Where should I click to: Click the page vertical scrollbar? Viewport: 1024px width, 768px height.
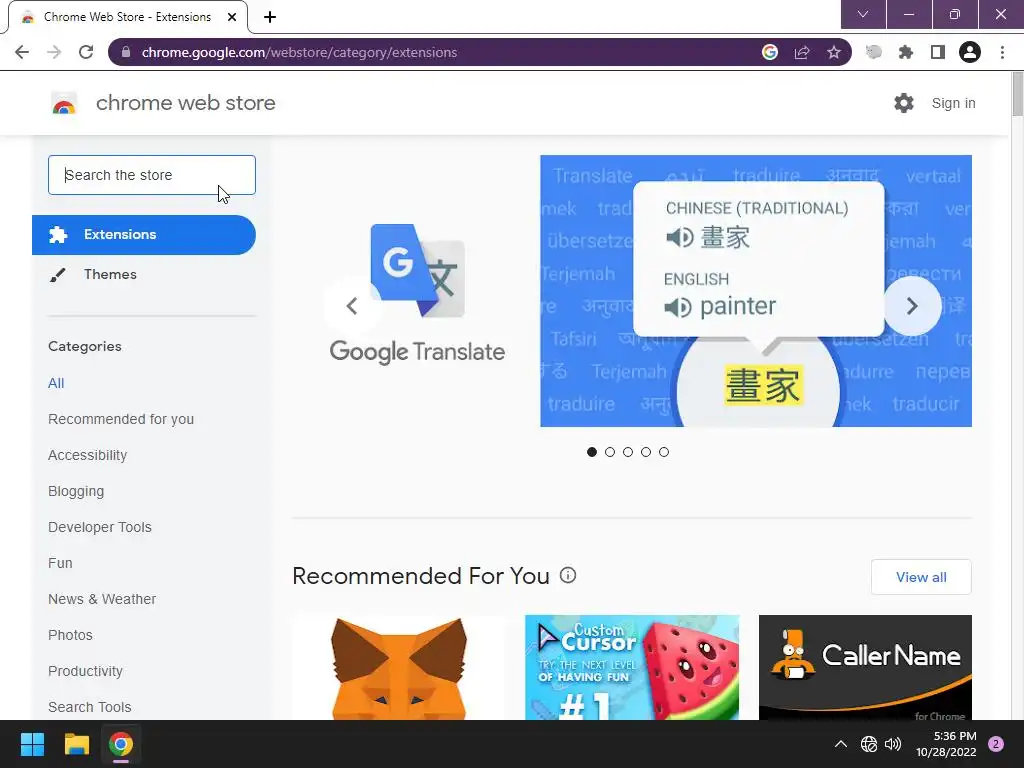1017,95
